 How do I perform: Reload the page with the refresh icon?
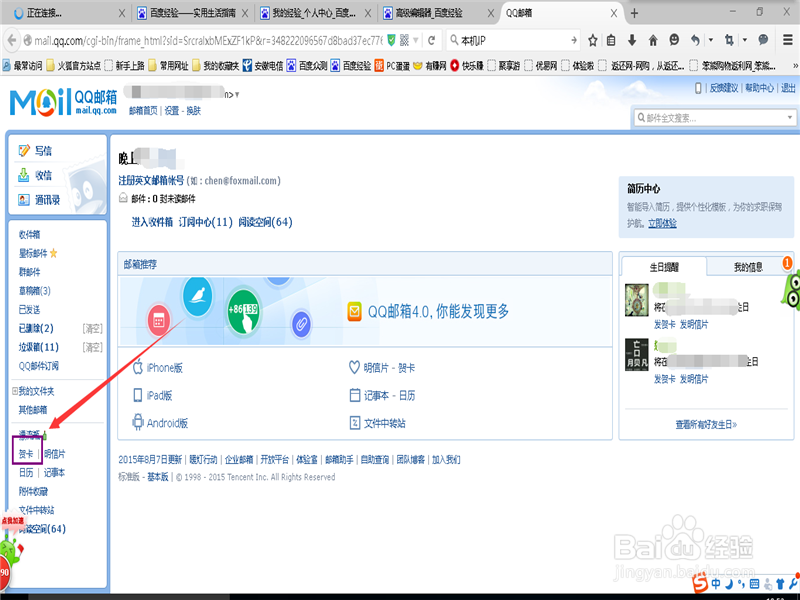click(432, 40)
